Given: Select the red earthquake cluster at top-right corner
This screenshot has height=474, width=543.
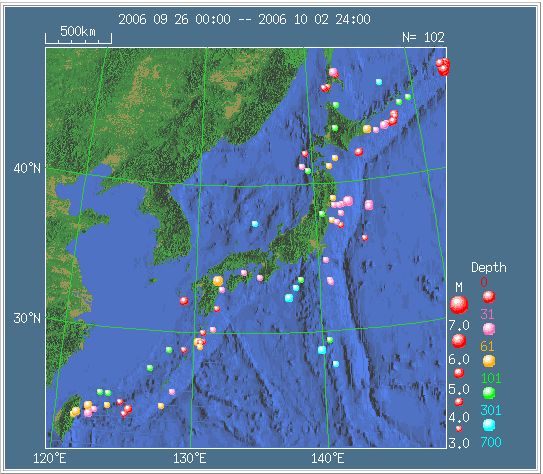Looking at the screenshot, I should 443,66.
